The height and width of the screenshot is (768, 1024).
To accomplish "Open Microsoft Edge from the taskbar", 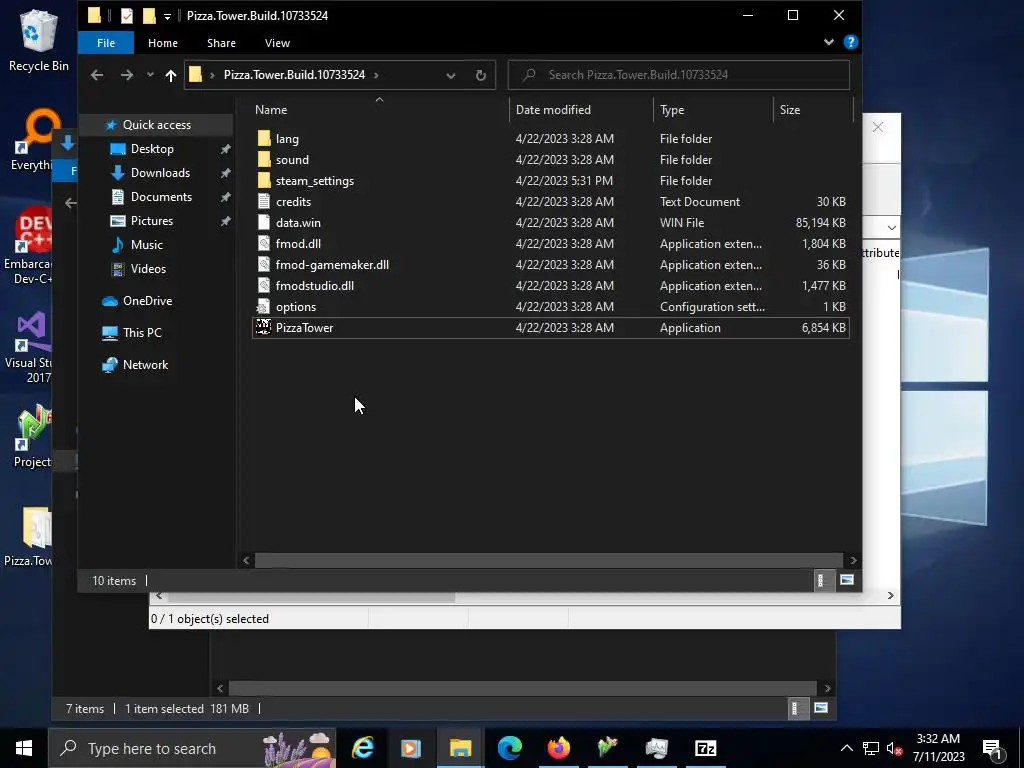I will (509, 748).
